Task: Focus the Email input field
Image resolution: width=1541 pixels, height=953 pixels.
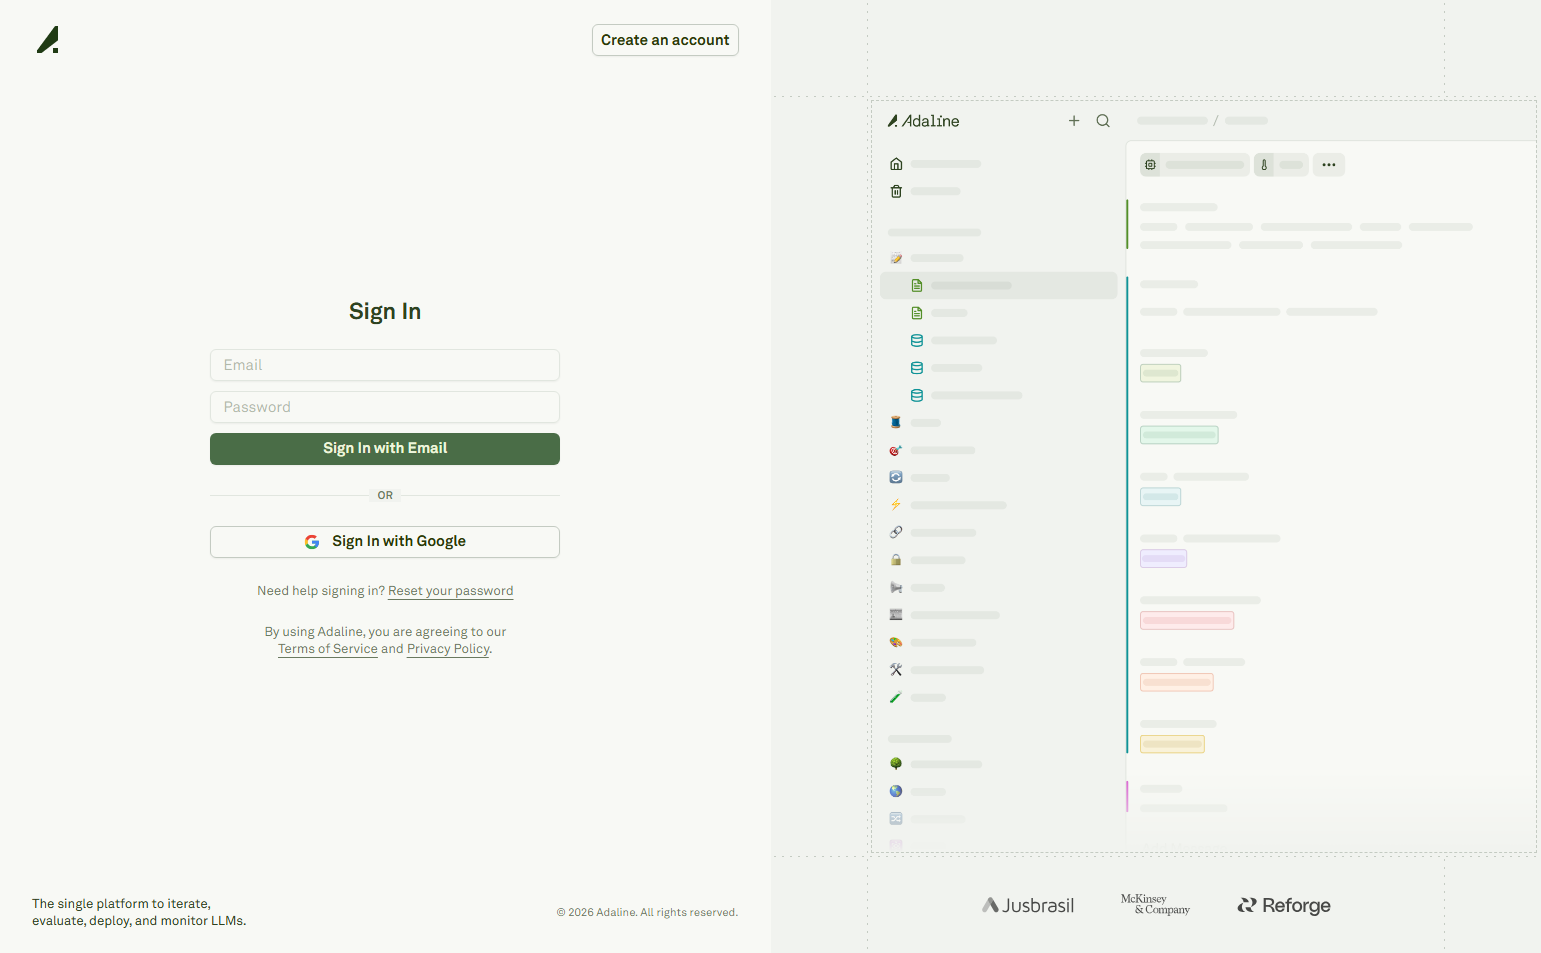Action: click(x=385, y=365)
